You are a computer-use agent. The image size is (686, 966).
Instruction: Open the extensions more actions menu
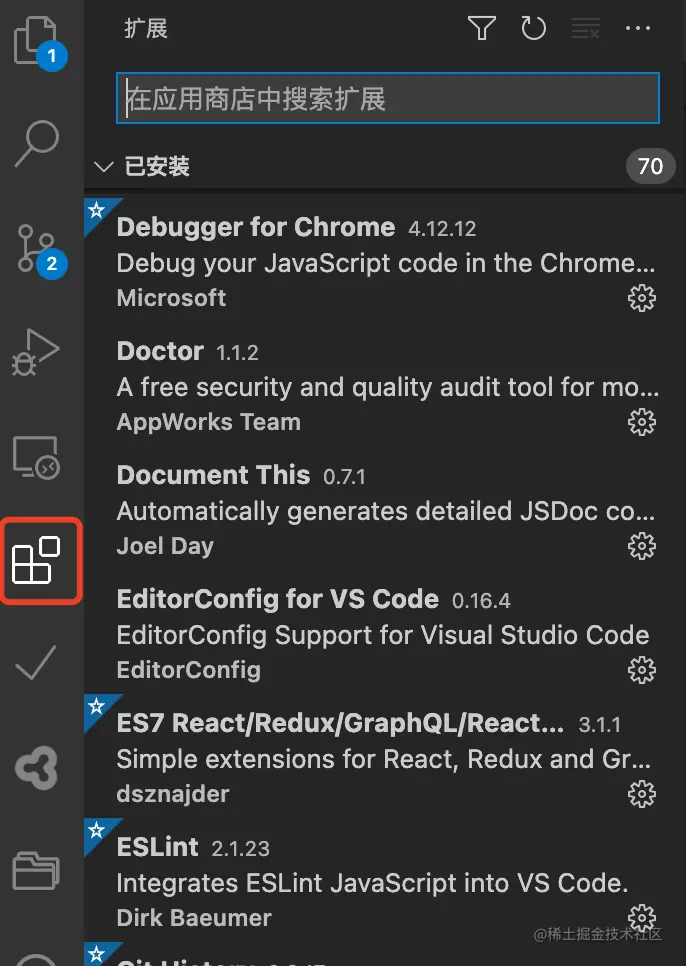[x=638, y=29]
